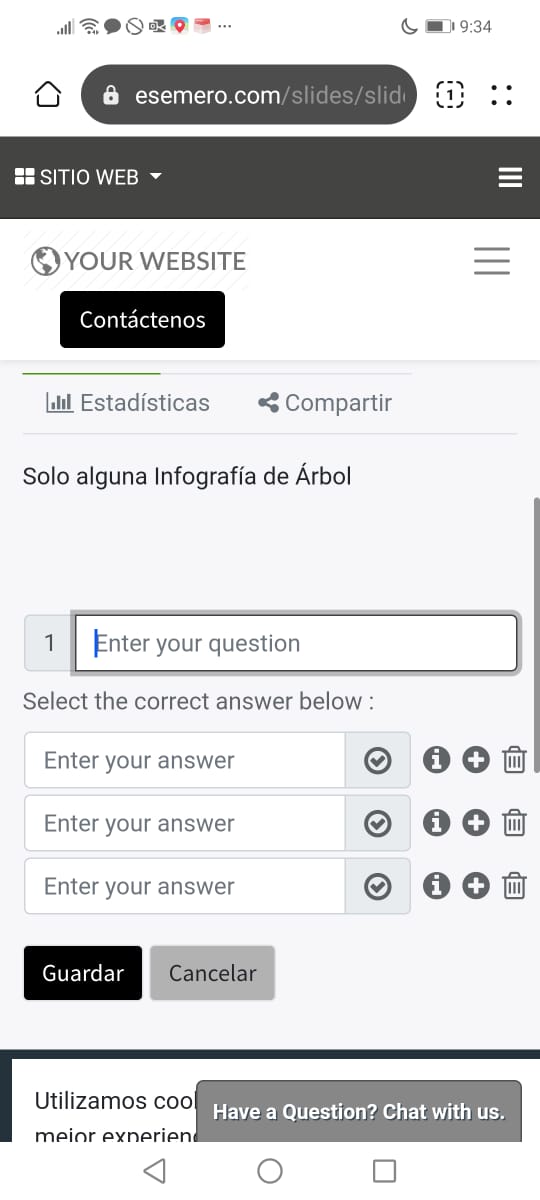540x1200 pixels.
Task: Click info icon of third answer
Action: click(x=436, y=886)
